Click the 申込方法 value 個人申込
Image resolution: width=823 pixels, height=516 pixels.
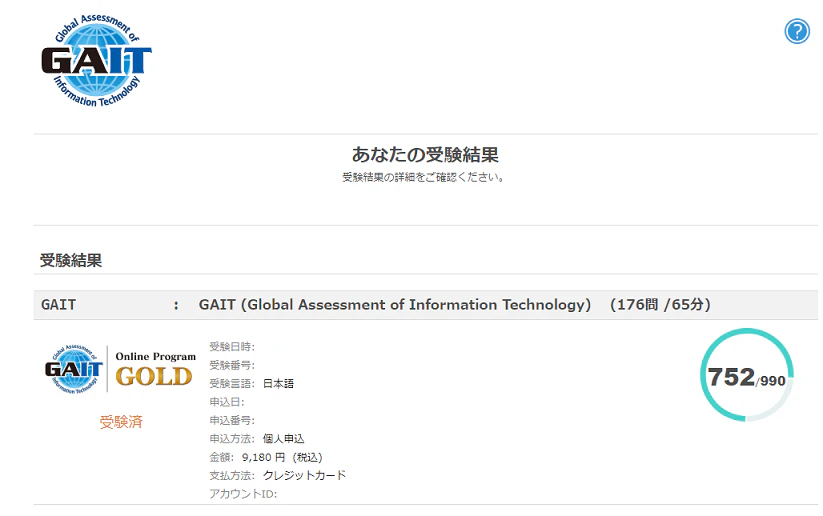(x=283, y=439)
